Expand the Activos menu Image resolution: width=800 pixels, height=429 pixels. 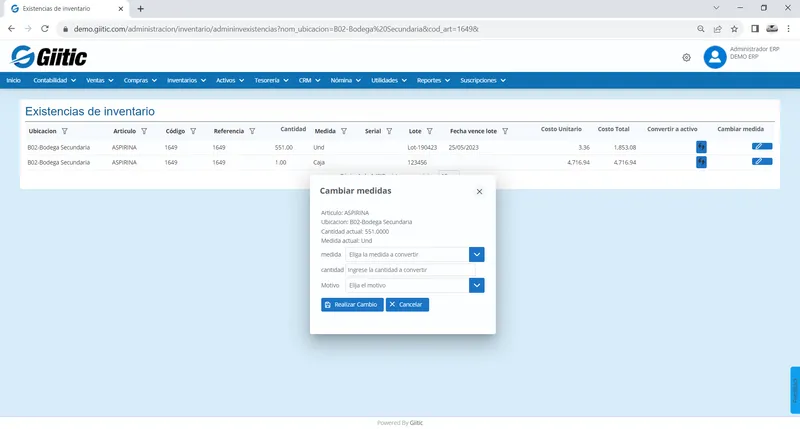pos(230,81)
